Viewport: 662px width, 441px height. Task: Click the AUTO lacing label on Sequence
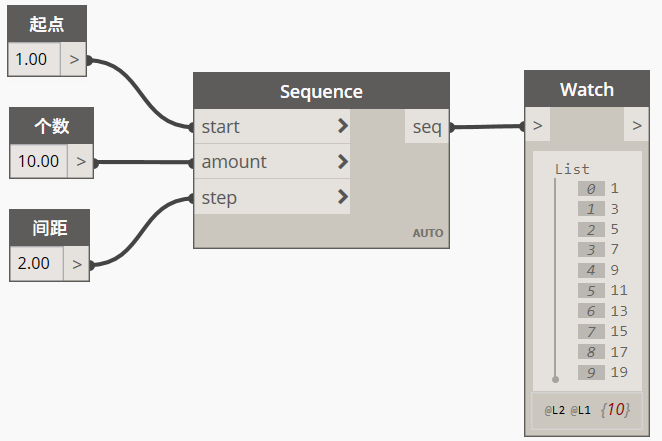click(x=428, y=233)
